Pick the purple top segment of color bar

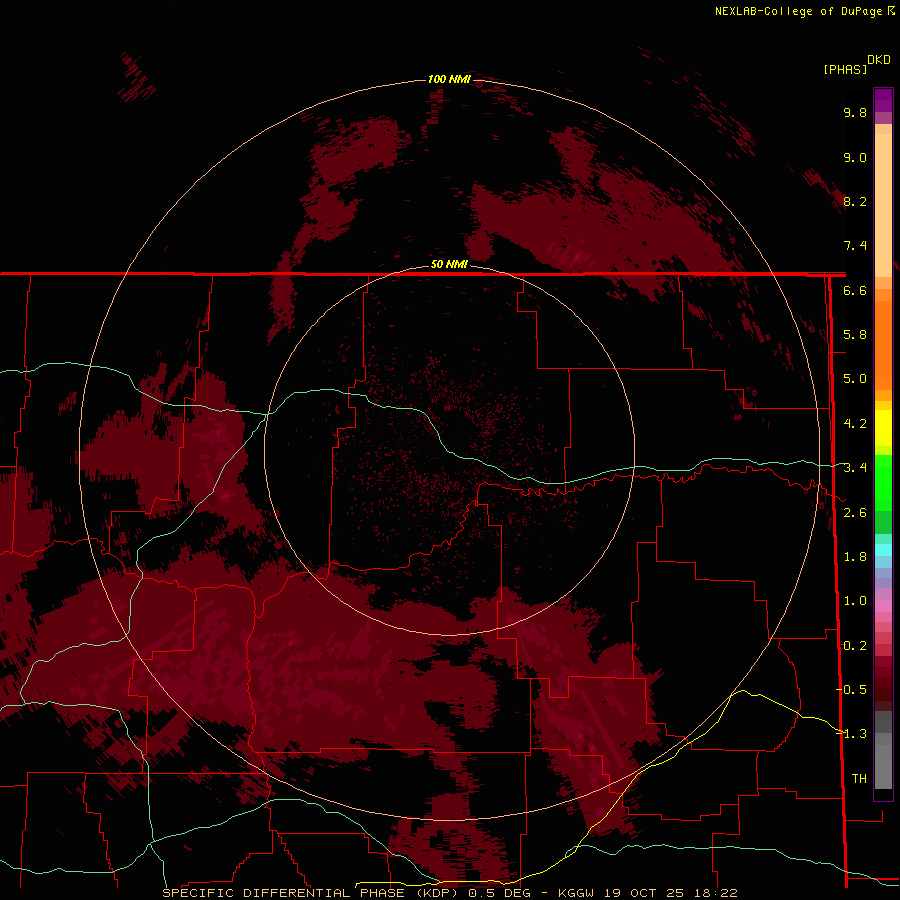883,100
